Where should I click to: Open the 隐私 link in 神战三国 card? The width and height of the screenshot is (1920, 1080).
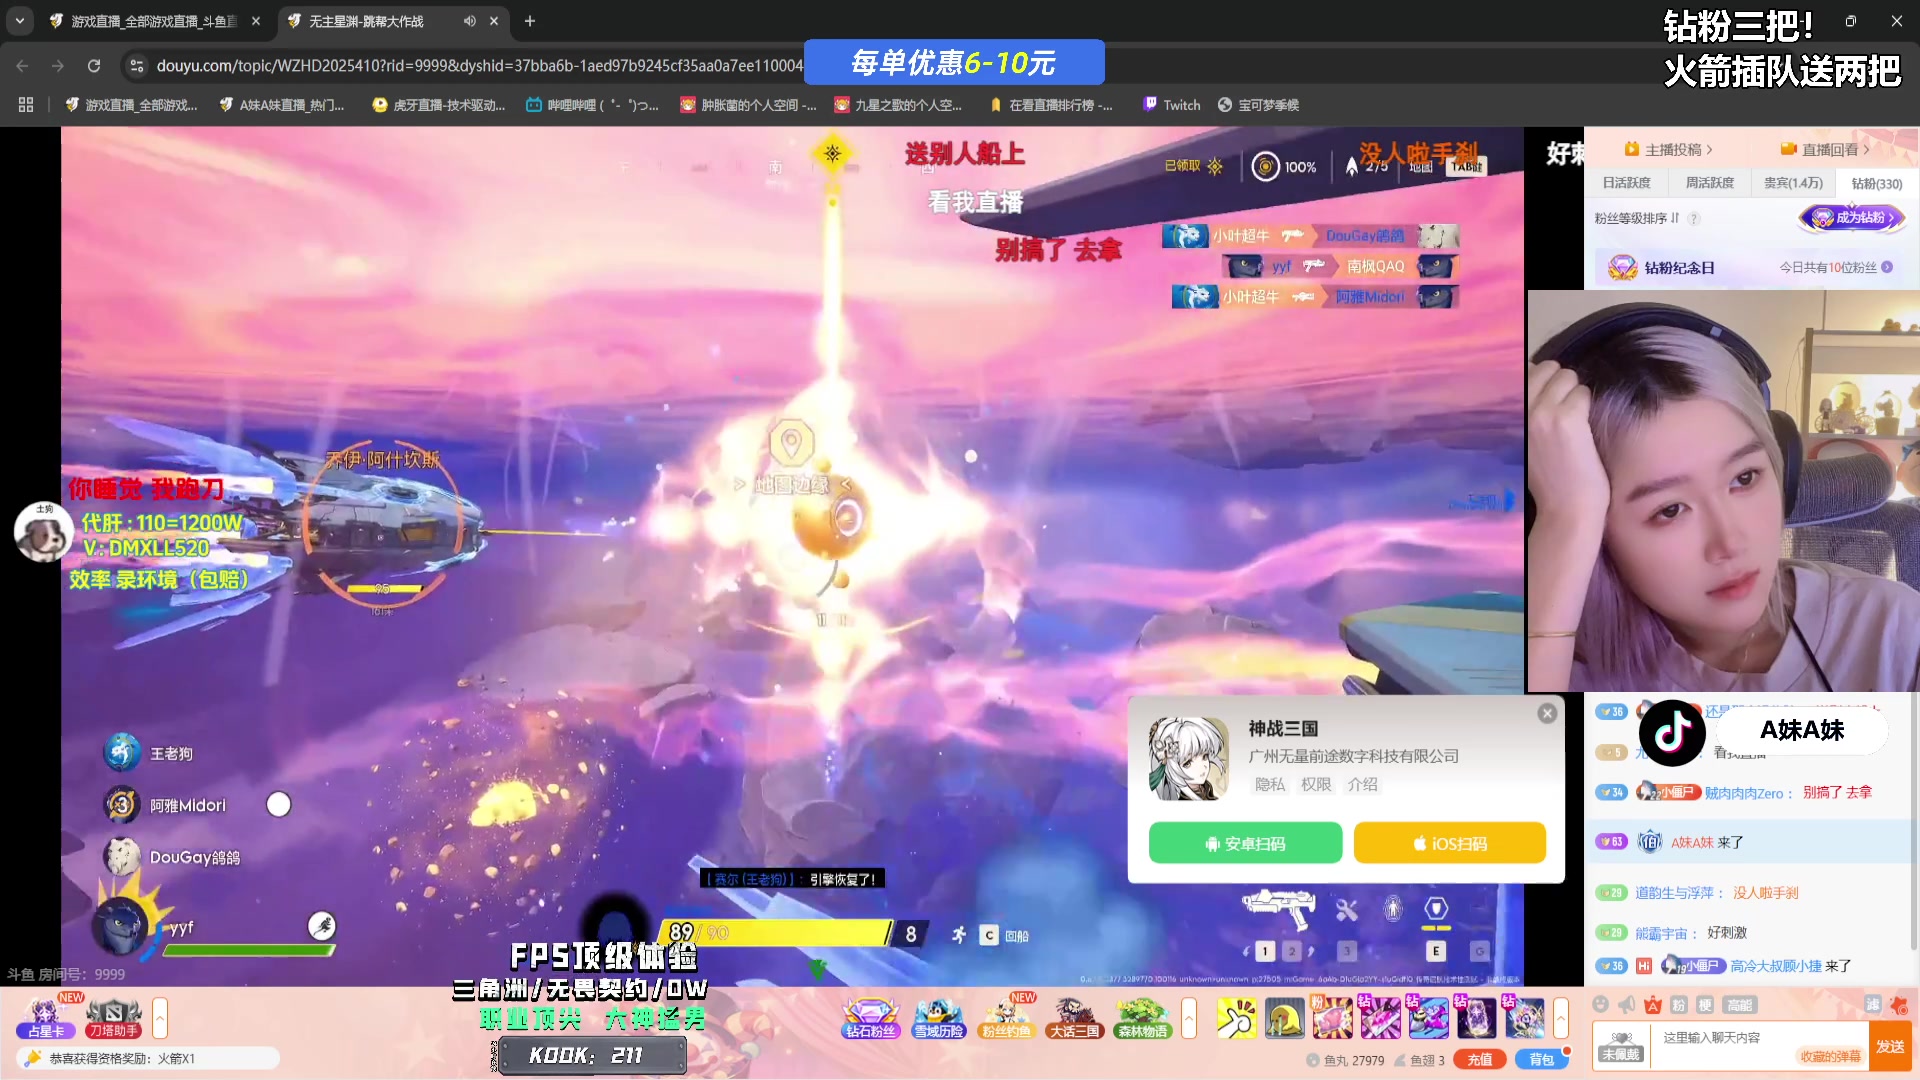(1270, 785)
